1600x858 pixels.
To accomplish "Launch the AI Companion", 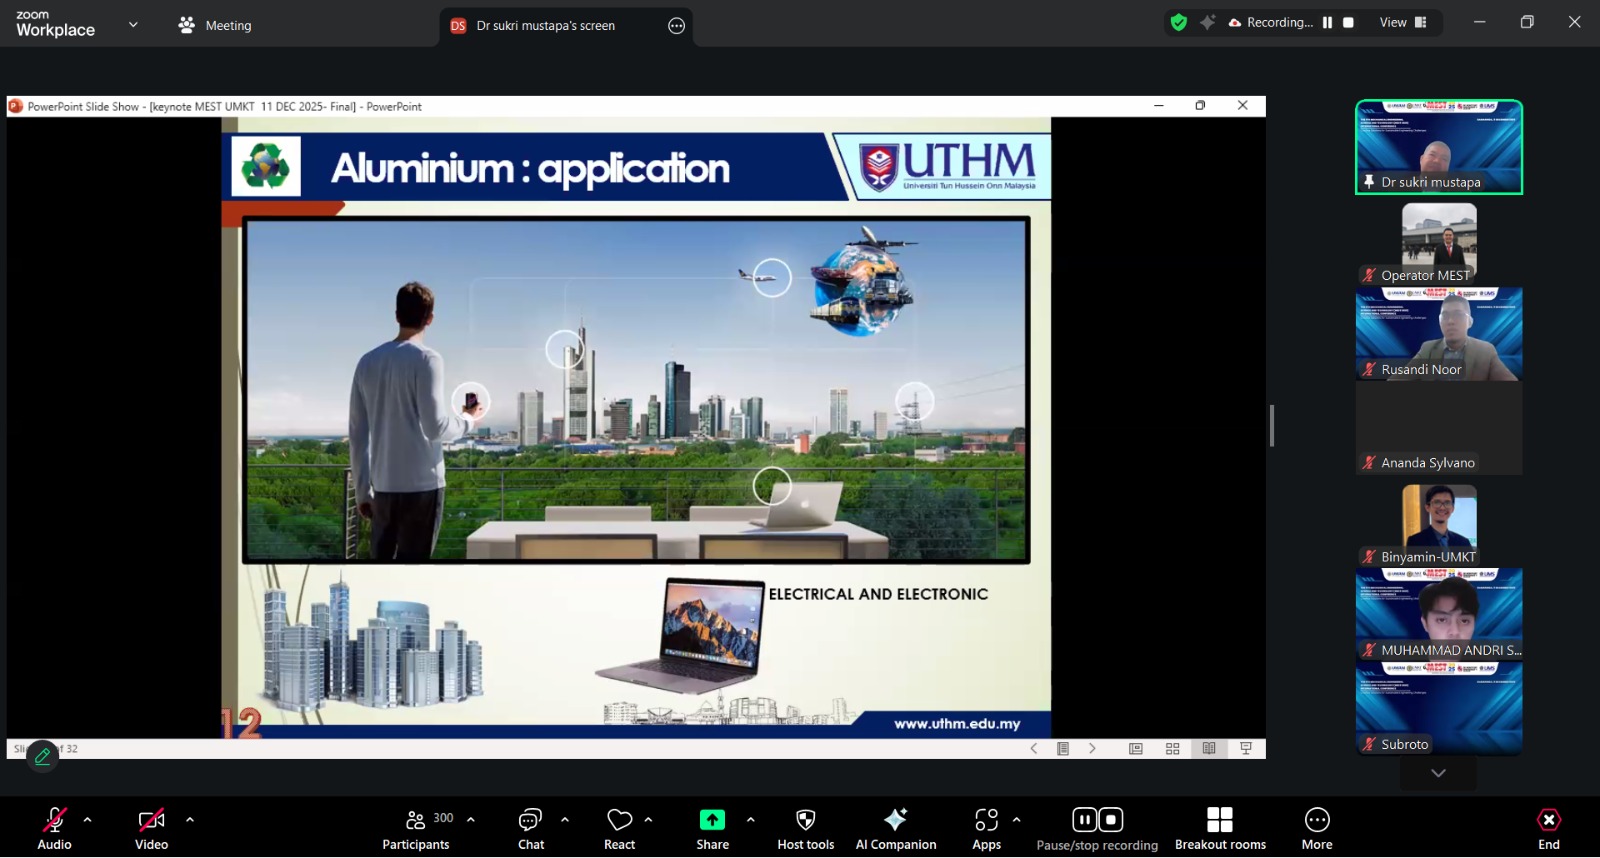I will 895,828.
